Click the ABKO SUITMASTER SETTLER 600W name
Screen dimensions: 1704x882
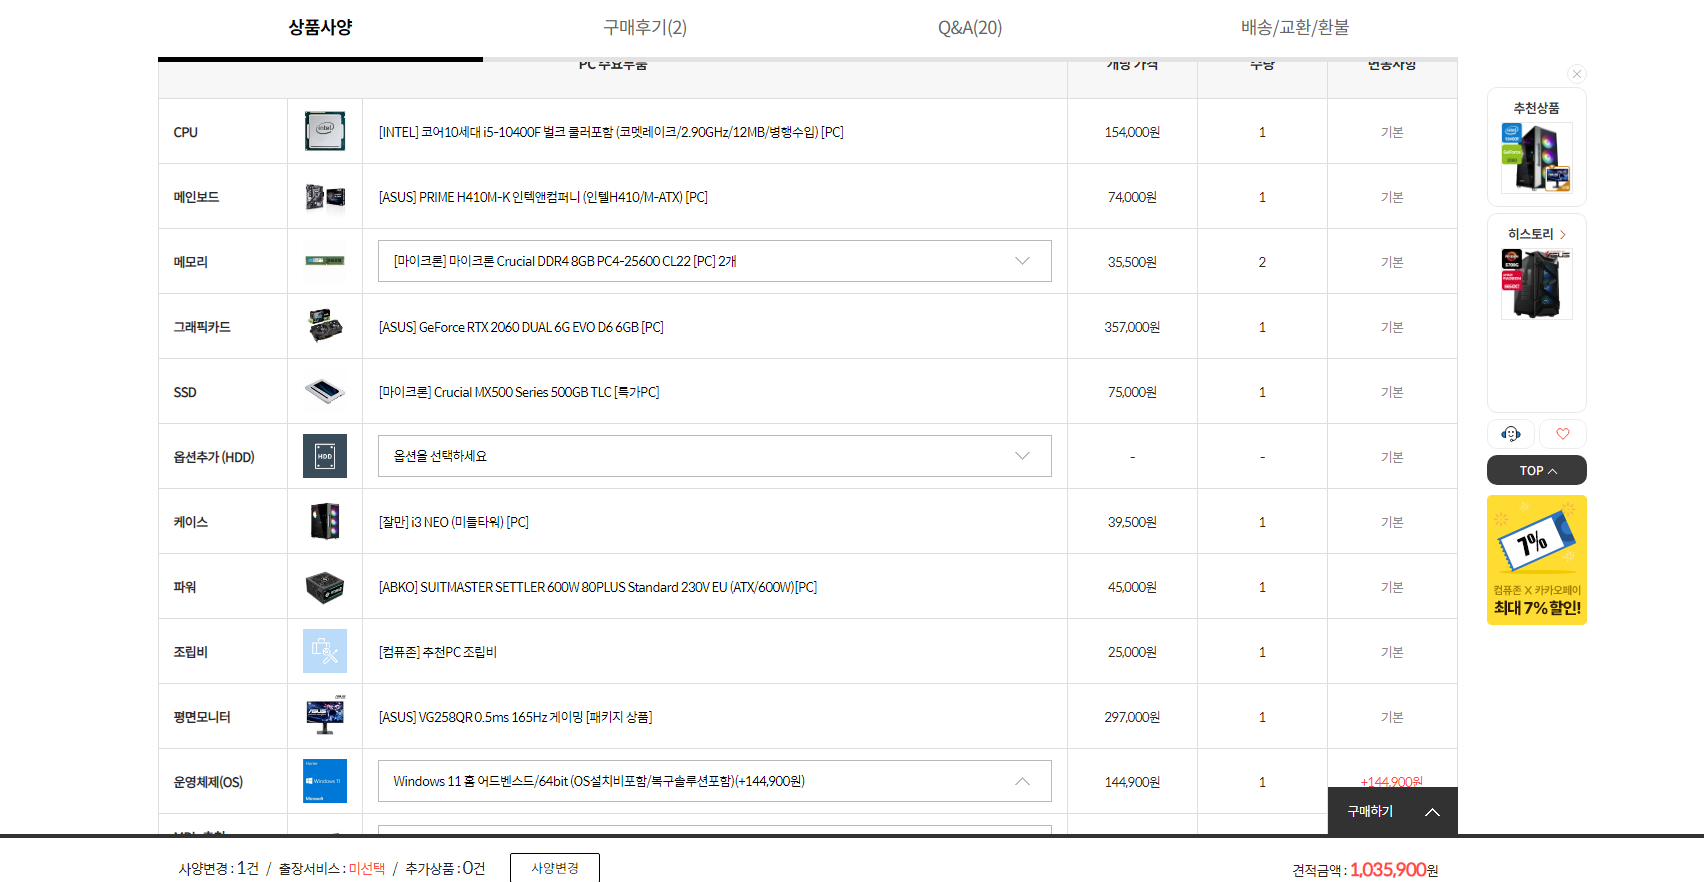coord(598,587)
